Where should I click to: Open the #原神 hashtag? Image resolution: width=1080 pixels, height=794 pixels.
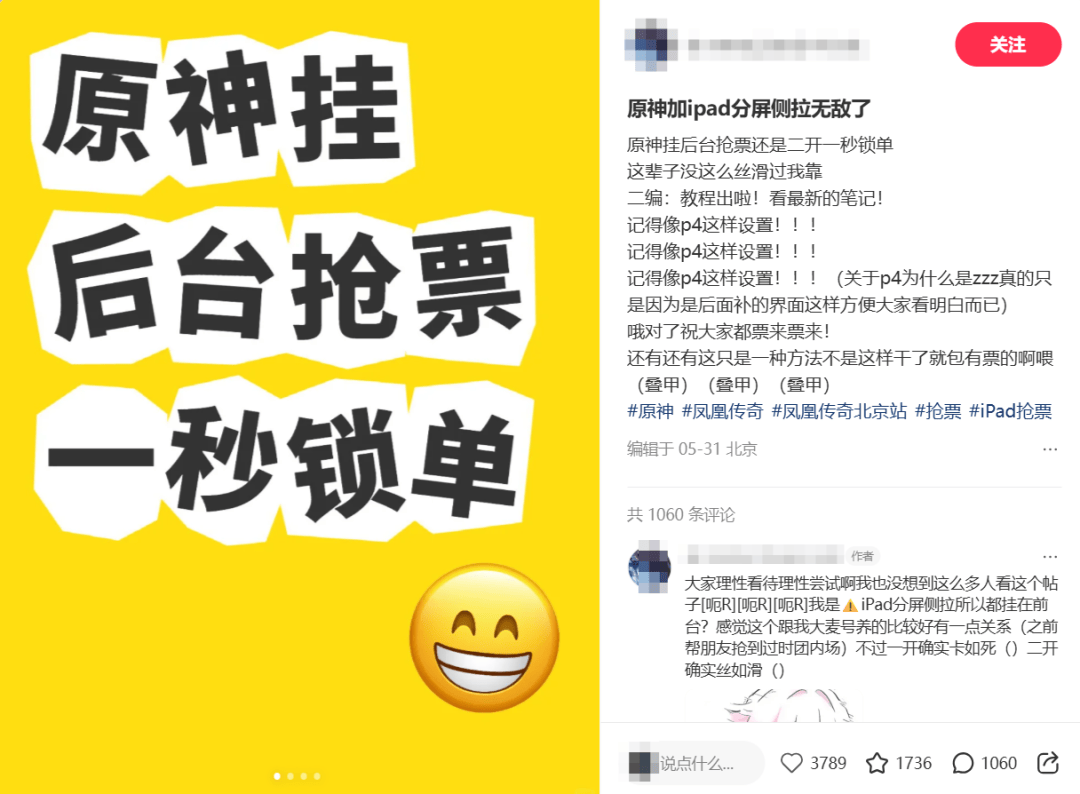pos(650,411)
